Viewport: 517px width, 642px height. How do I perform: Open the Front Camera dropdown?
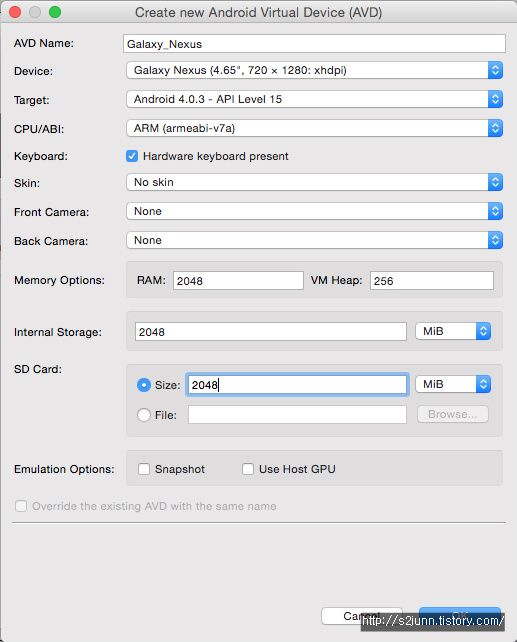coord(314,211)
